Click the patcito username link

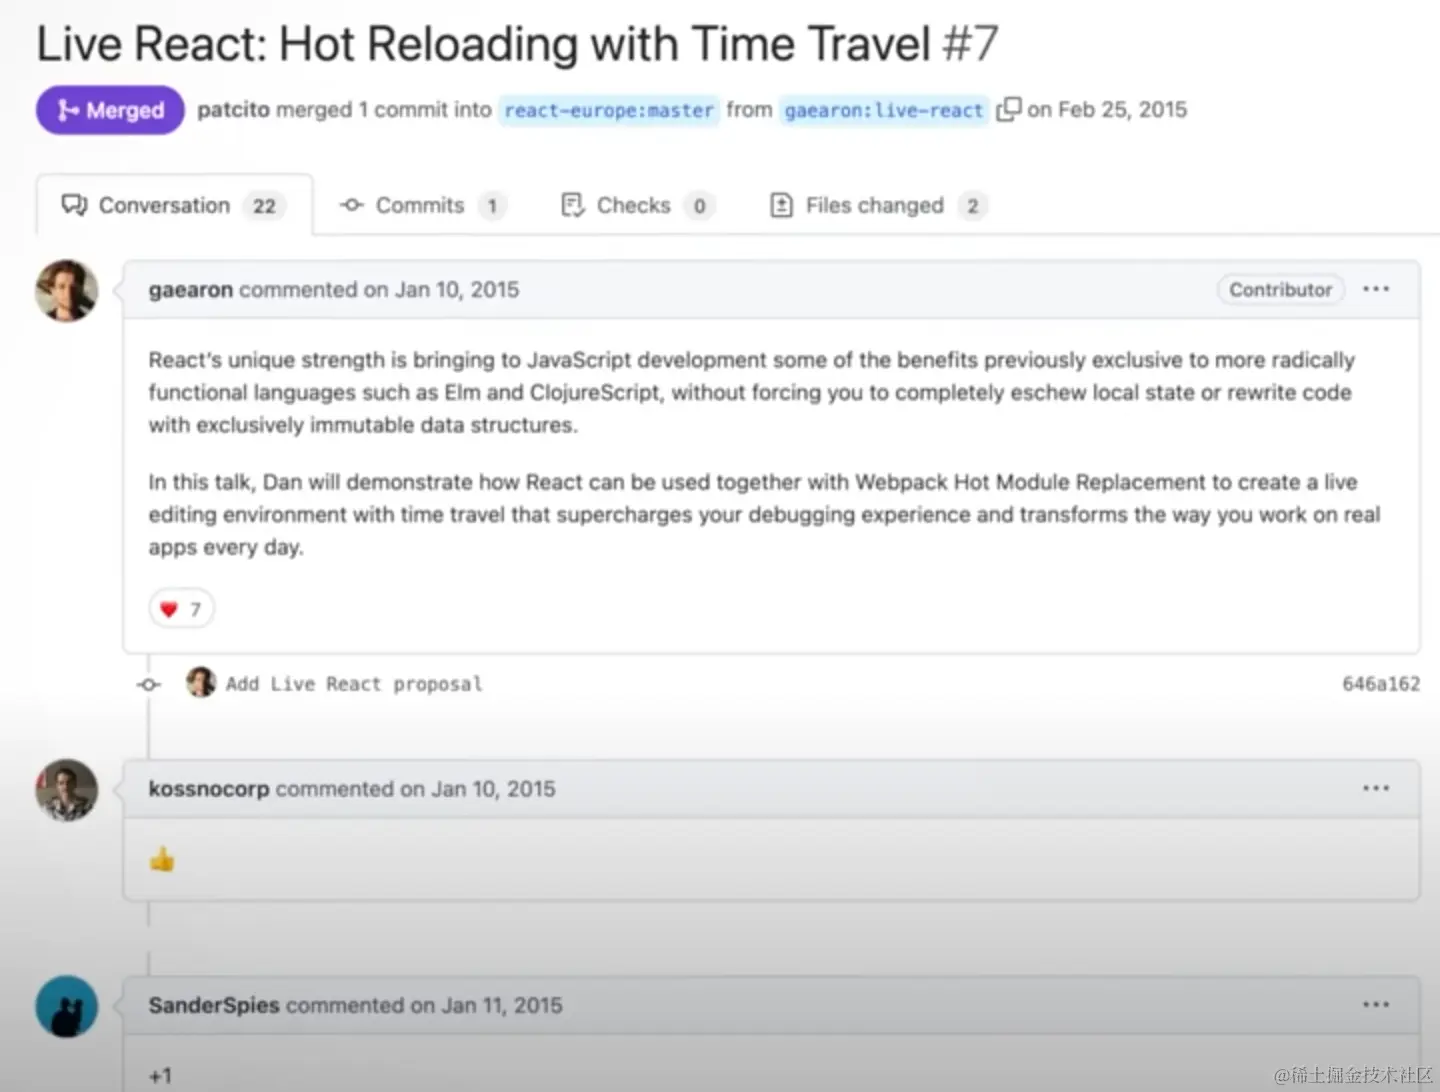tap(233, 110)
